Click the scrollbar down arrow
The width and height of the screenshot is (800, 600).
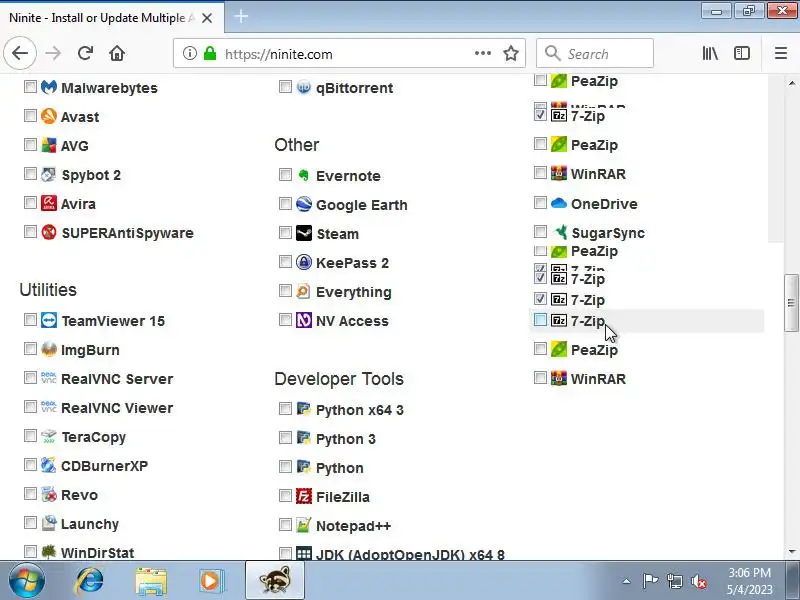pyautogui.click(x=792, y=551)
